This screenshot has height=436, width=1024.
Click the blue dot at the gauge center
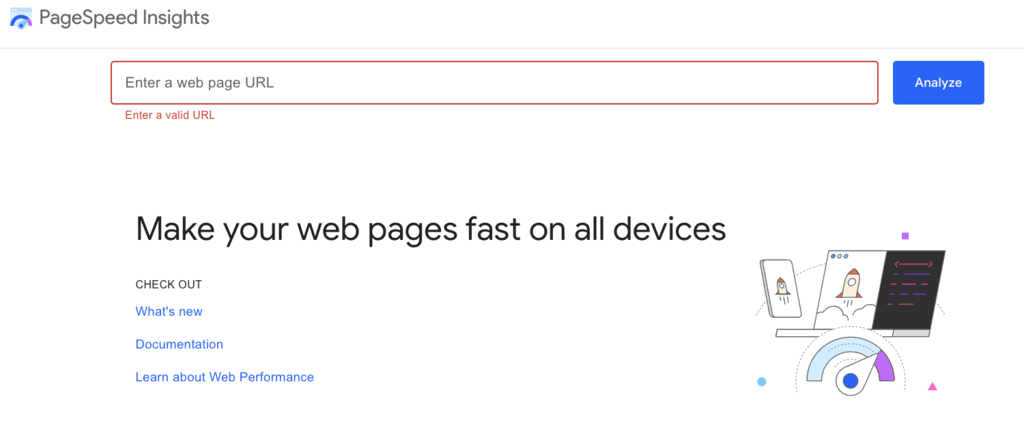[851, 381]
